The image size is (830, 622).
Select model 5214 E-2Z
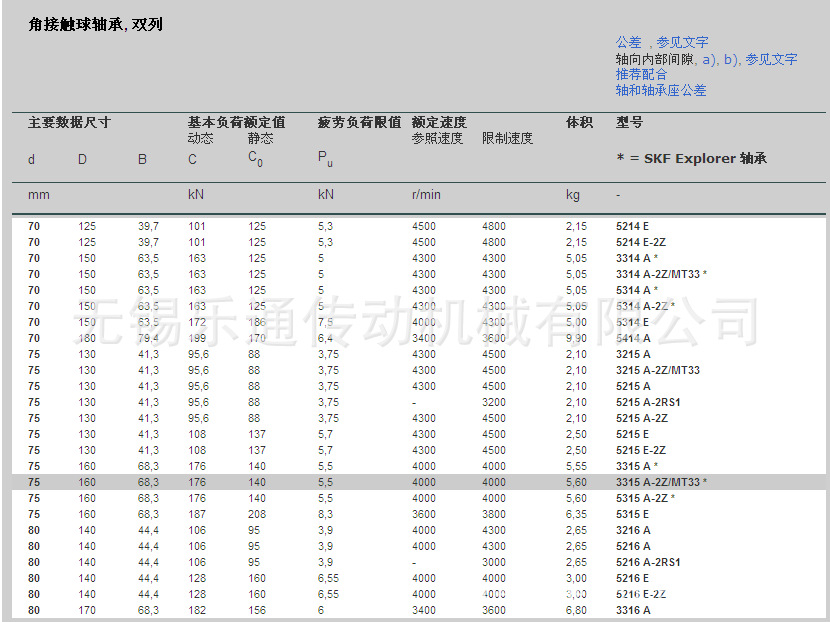(640, 242)
